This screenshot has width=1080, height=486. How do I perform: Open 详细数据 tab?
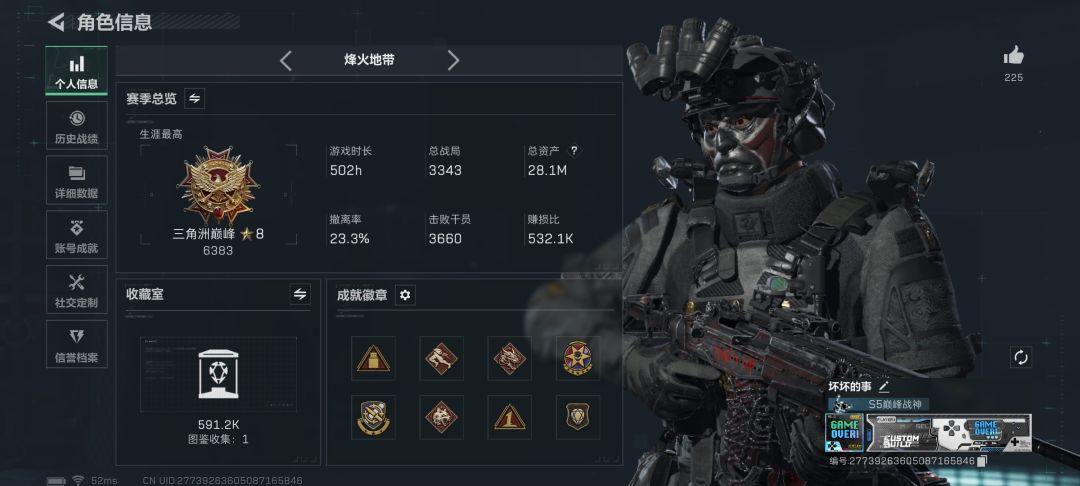[76, 180]
